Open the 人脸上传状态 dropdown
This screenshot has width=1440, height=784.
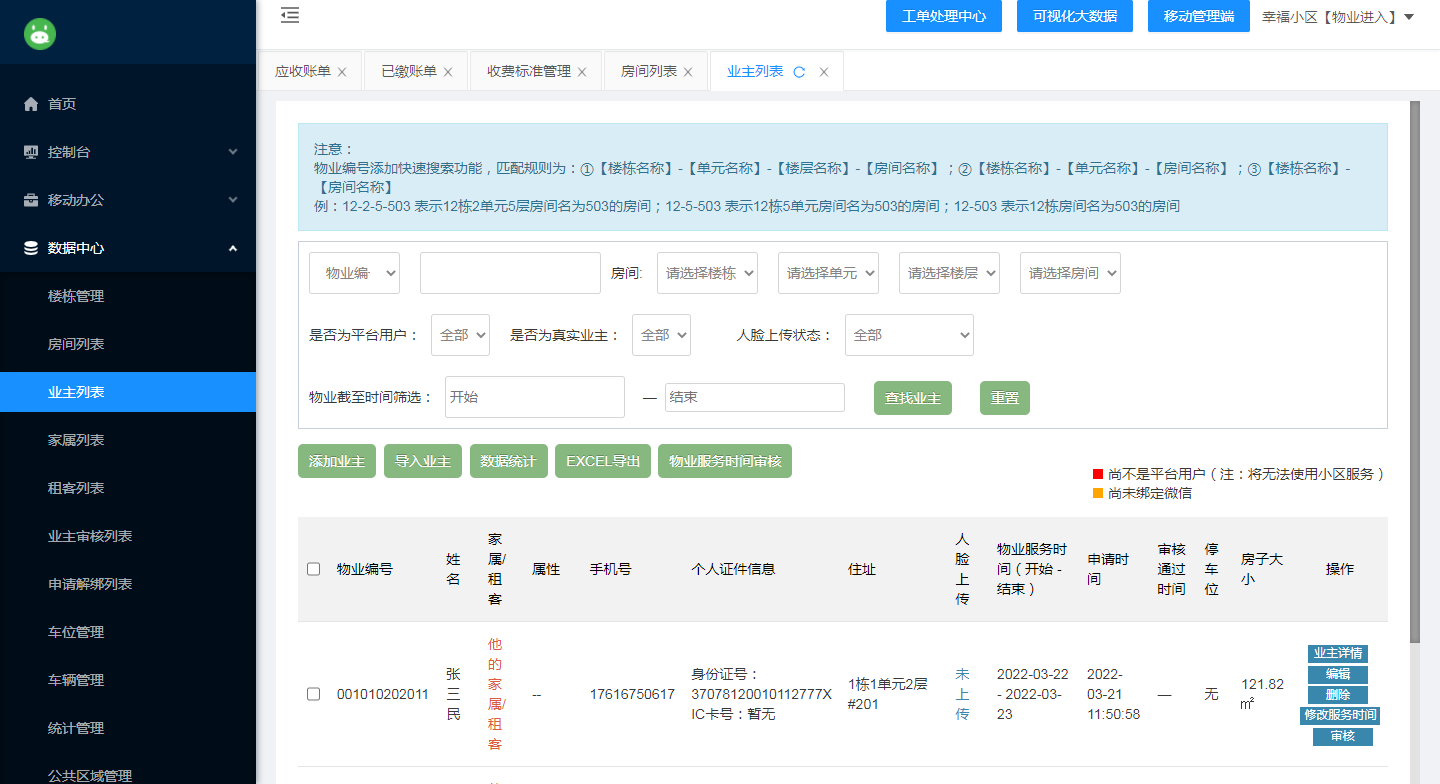tap(909, 335)
